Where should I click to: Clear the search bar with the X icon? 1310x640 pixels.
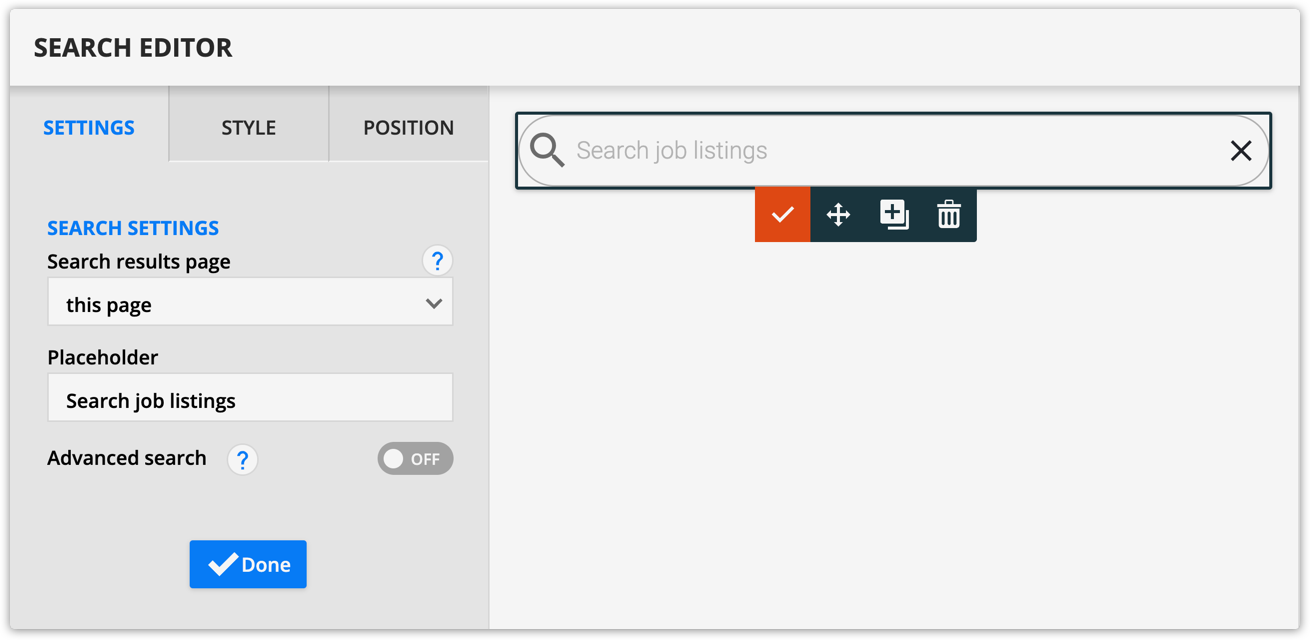tap(1241, 150)
